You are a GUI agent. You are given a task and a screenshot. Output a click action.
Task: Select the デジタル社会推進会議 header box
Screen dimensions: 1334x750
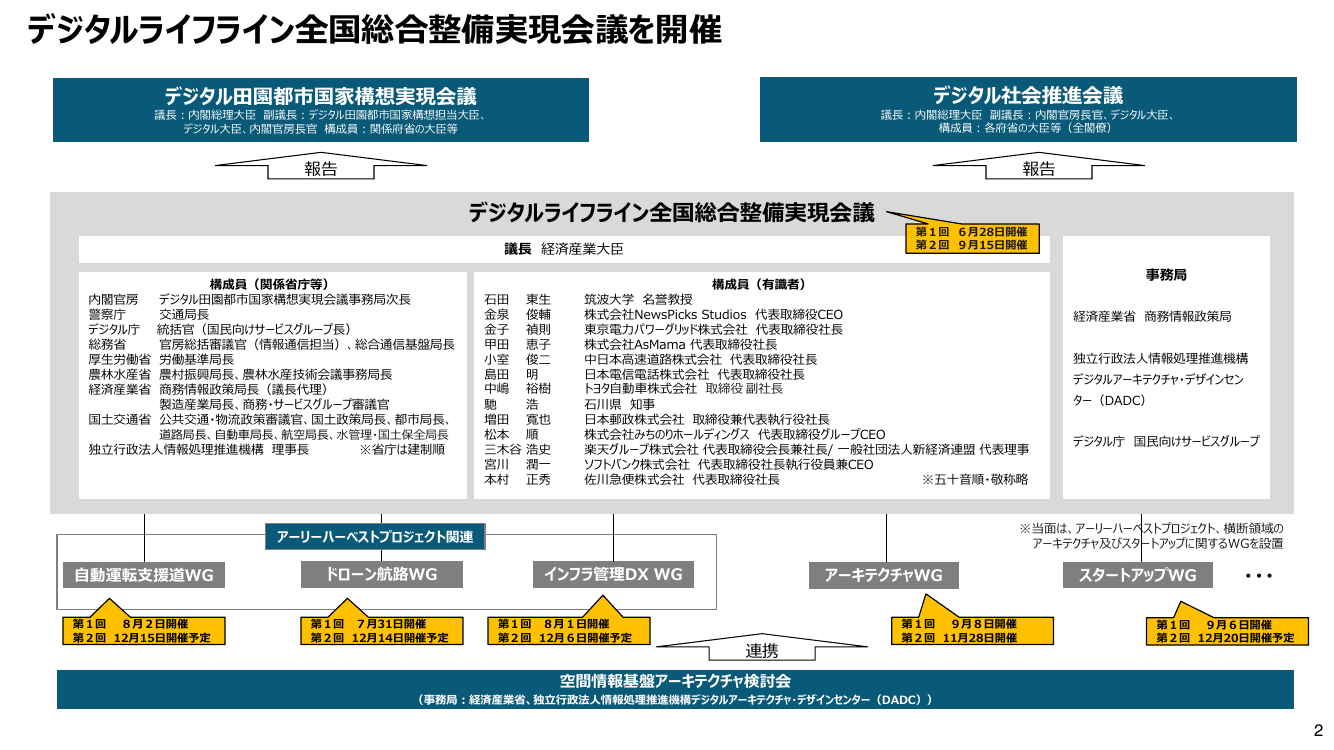(1028, 110)
